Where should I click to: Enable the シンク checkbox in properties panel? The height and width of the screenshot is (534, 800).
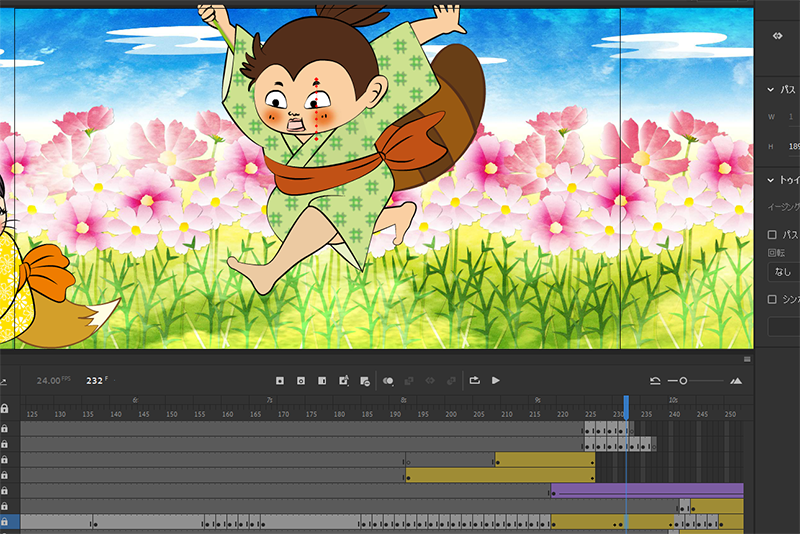click(772, 299)
